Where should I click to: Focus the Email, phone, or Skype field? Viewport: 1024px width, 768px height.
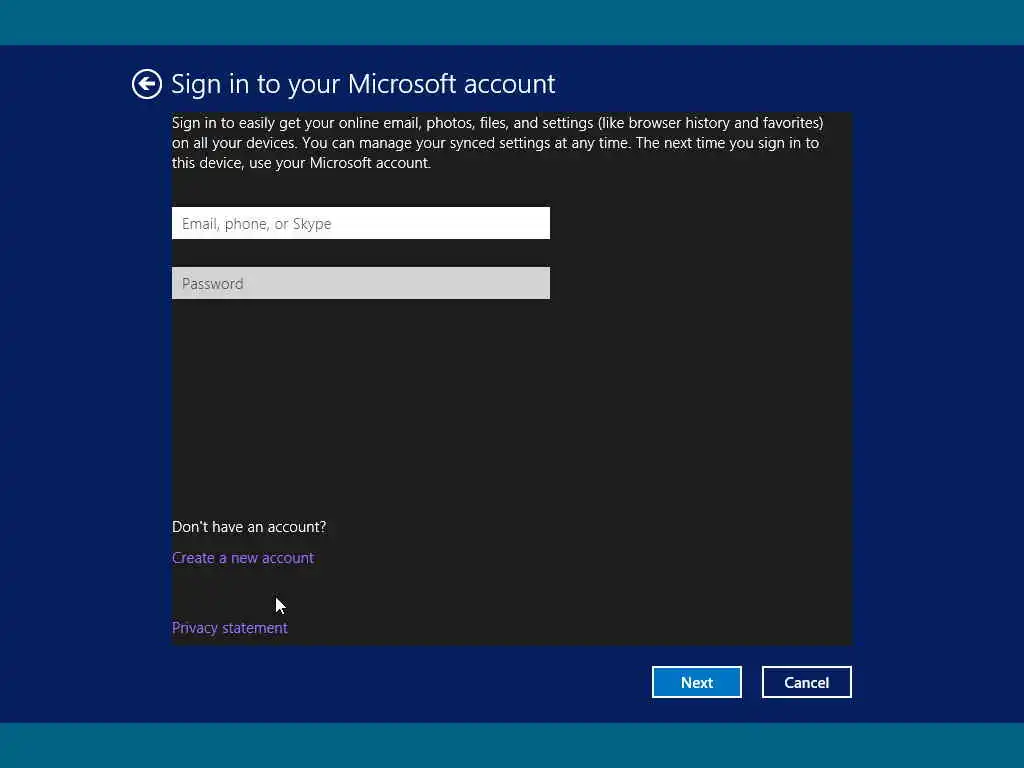360,223
